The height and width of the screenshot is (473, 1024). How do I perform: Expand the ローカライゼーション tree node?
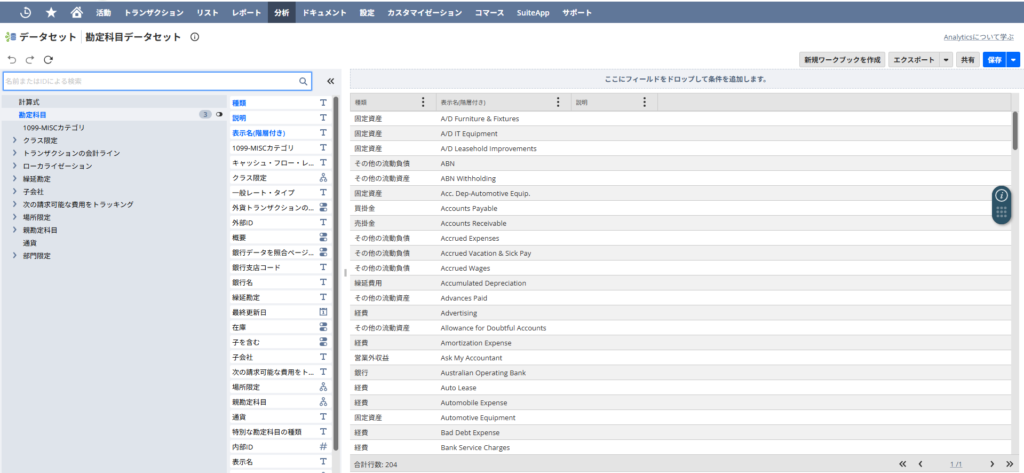click(14, 166)
